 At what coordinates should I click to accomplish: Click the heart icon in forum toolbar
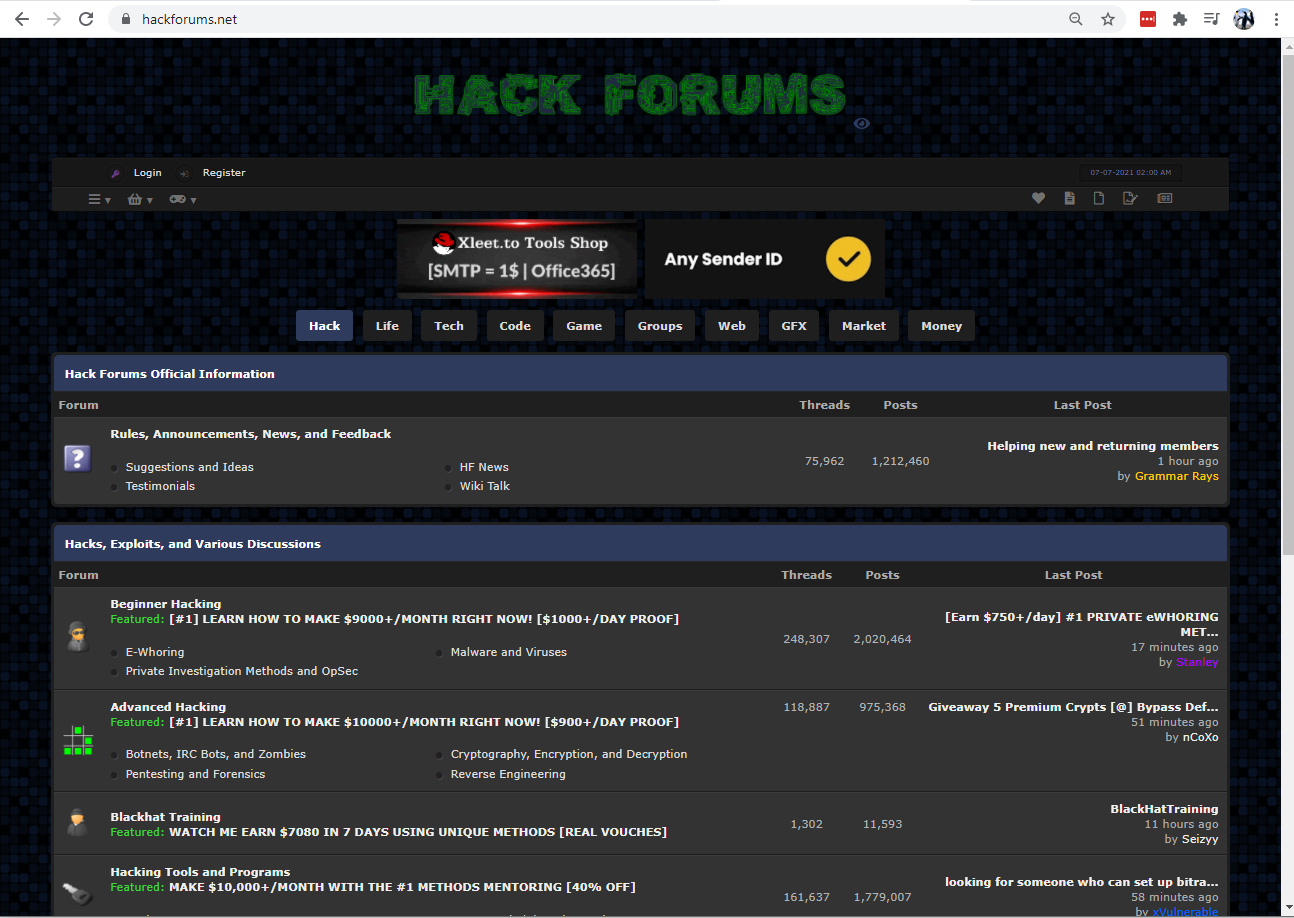click(1038, 199)
